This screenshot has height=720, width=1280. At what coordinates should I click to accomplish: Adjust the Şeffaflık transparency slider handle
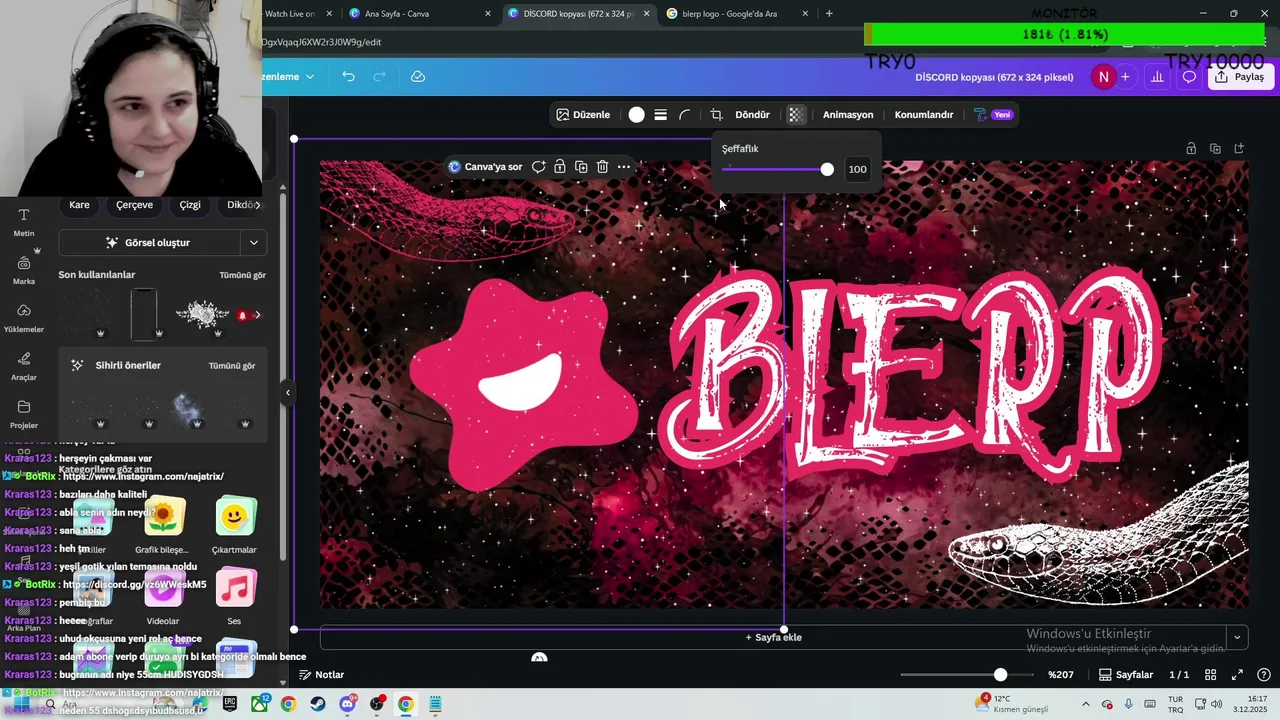(827, 169)
